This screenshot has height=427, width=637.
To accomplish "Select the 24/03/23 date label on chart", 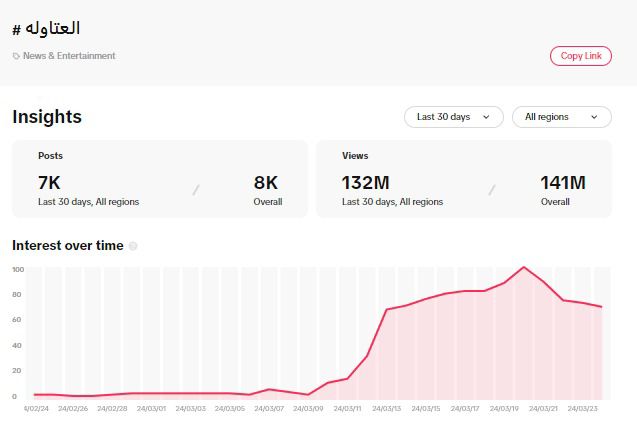I will [x=580, y=408].
